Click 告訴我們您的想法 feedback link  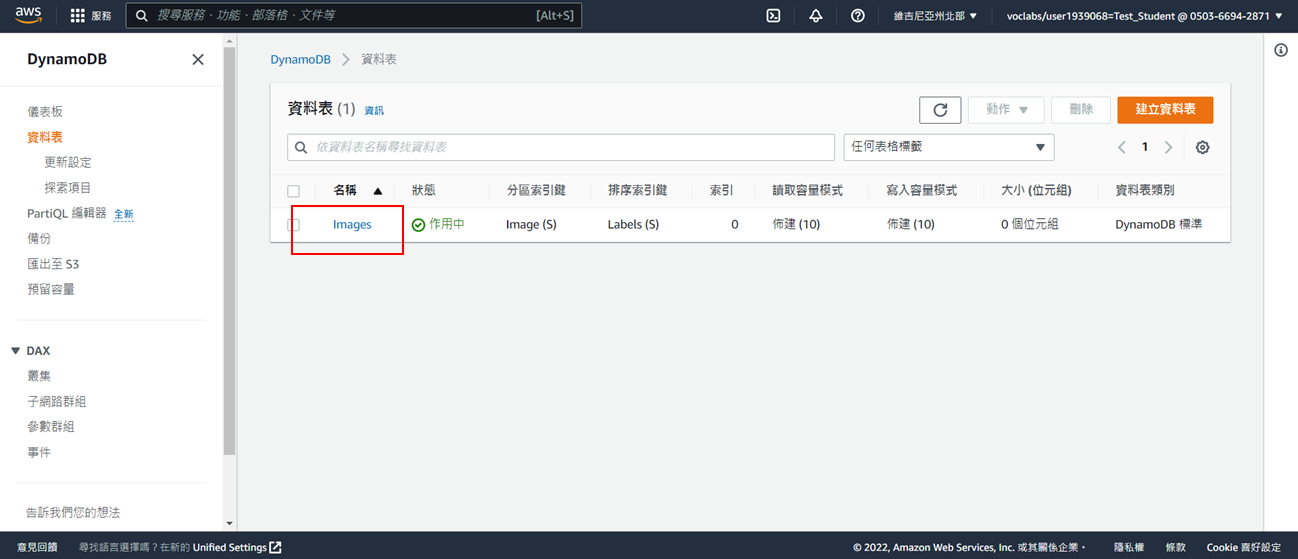73,512
